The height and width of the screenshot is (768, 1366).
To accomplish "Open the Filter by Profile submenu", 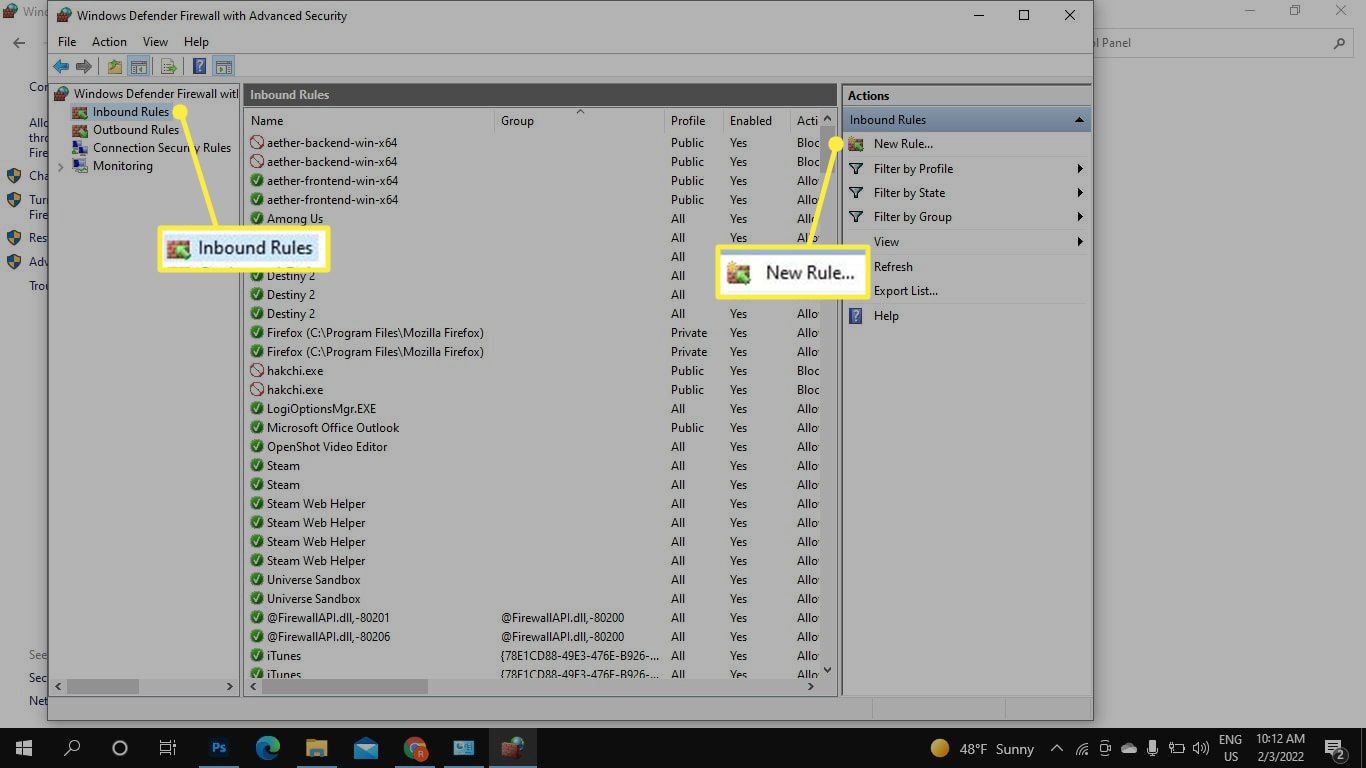I will click(x=966, y=169).
